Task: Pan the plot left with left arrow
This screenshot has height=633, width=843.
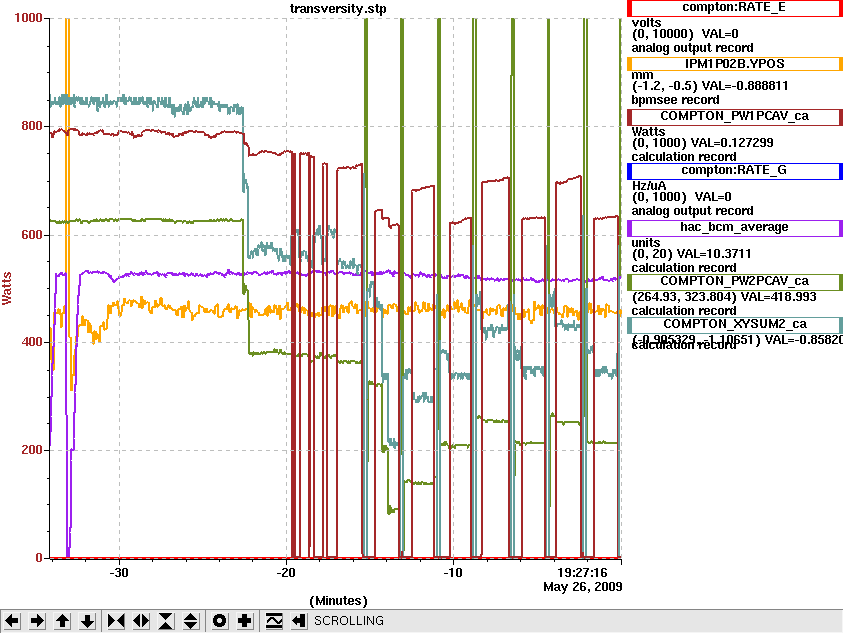Action: [12, 621]
